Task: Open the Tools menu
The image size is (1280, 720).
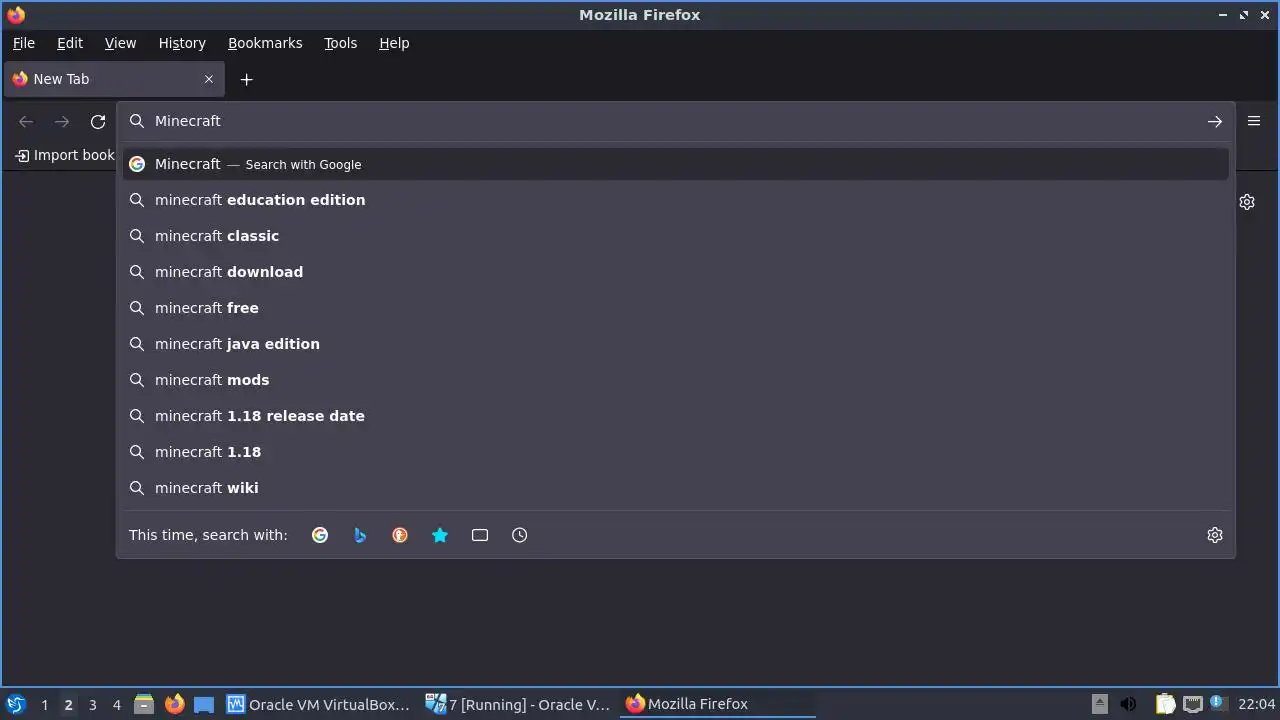Action: tap(340, 43)
